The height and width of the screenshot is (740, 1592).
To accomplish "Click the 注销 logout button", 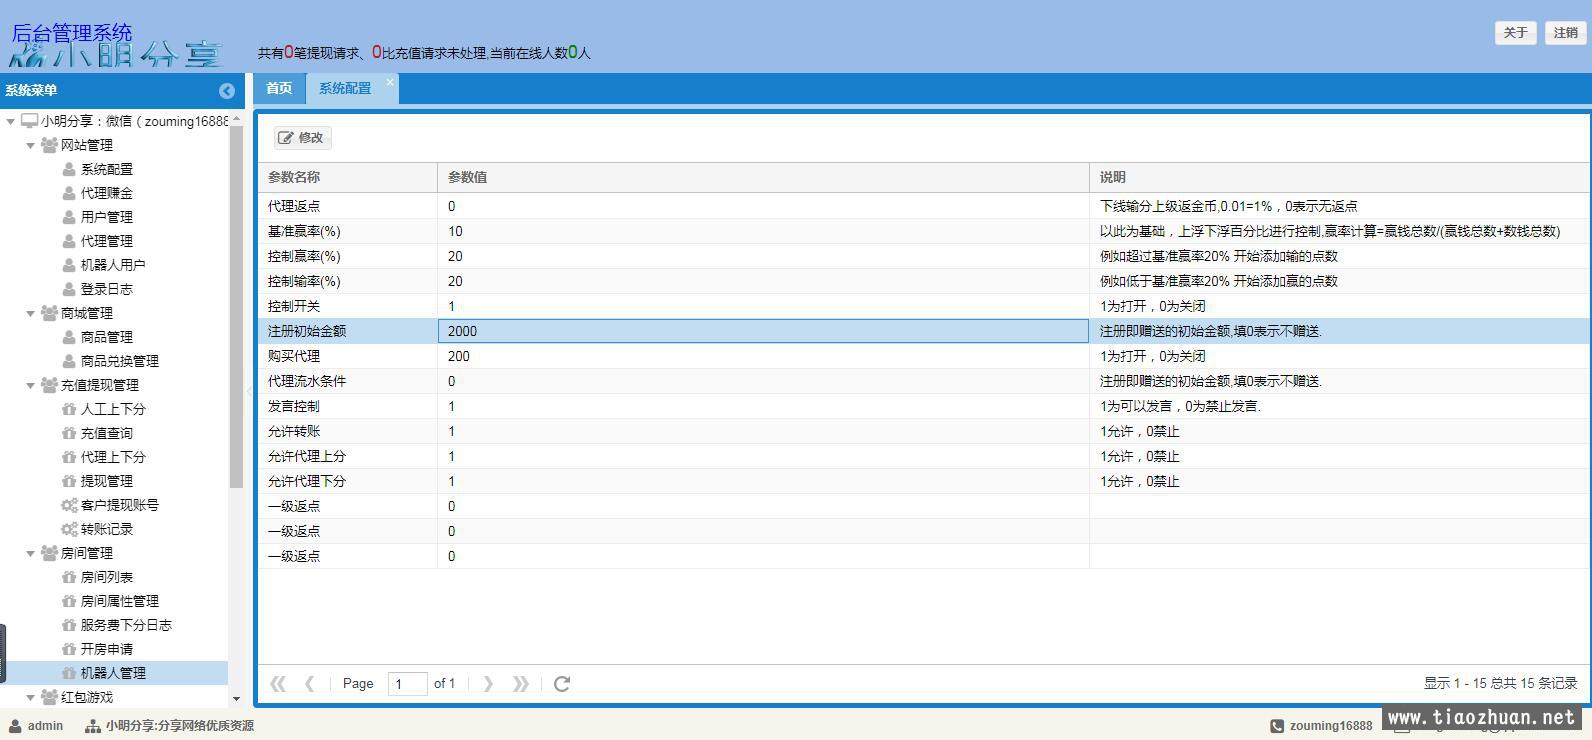I will [1565, 33].
